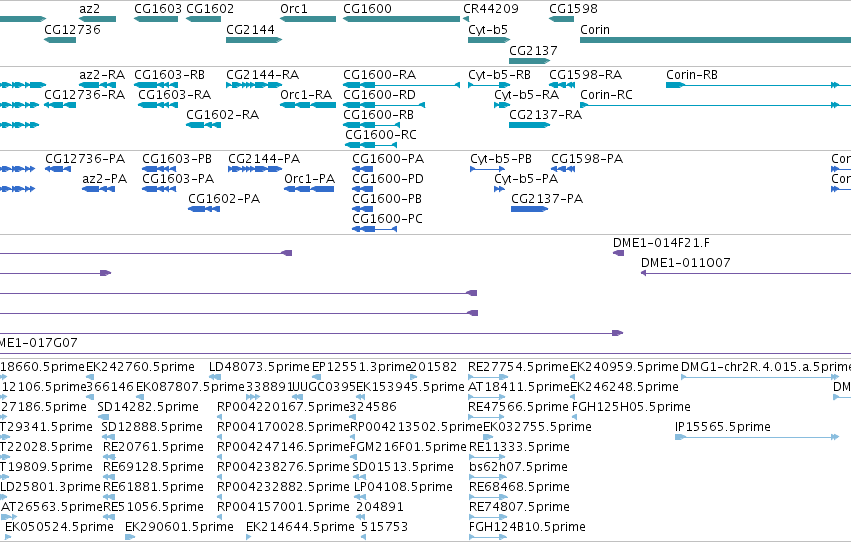Screen dimensions: 851x542
Task: Click transcript Cyt-b5-RB
Action: point(489,85)
